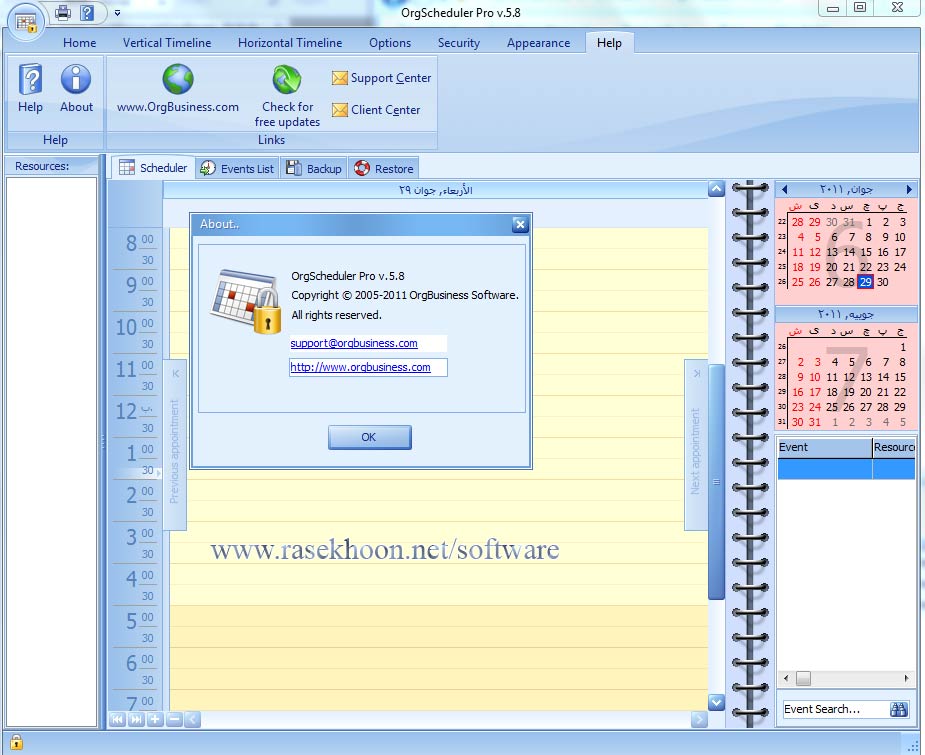Click the support@orgbusiness.com email link
925x755 pixels.
[x=354, y=343]
